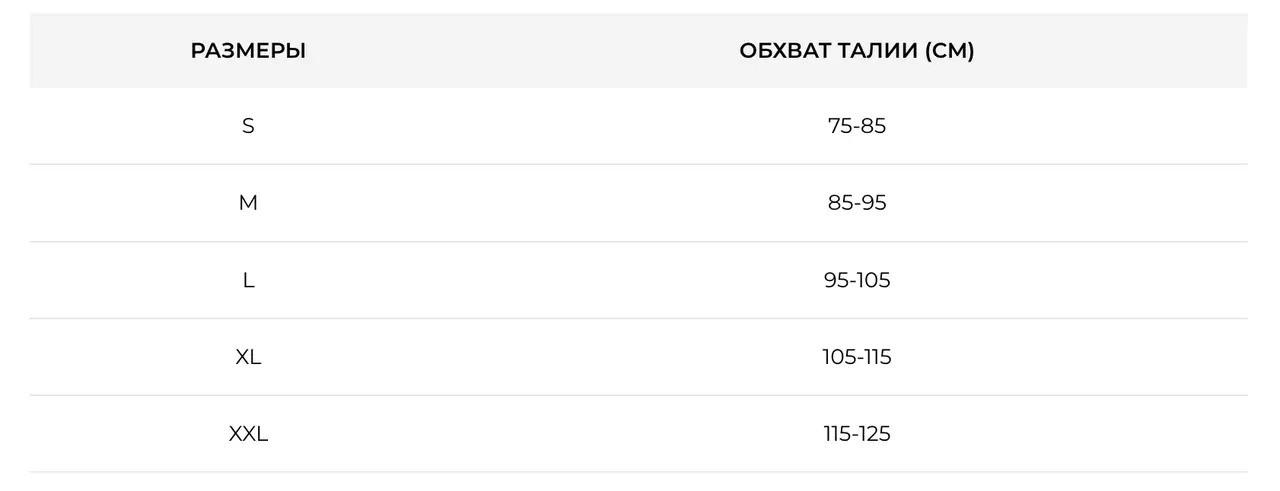Click the gray header area between both column titles

(523, 50)
